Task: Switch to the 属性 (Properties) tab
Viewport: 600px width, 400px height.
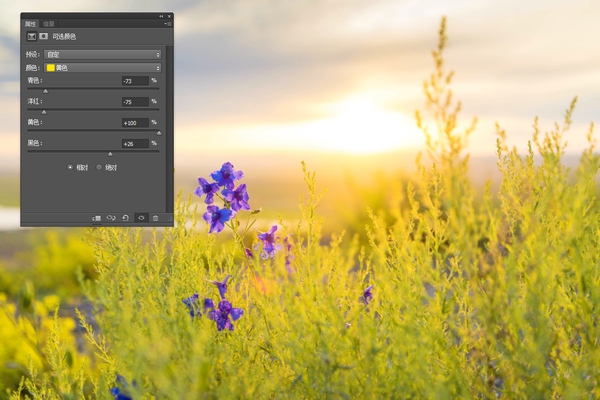Action: (30, 24)
